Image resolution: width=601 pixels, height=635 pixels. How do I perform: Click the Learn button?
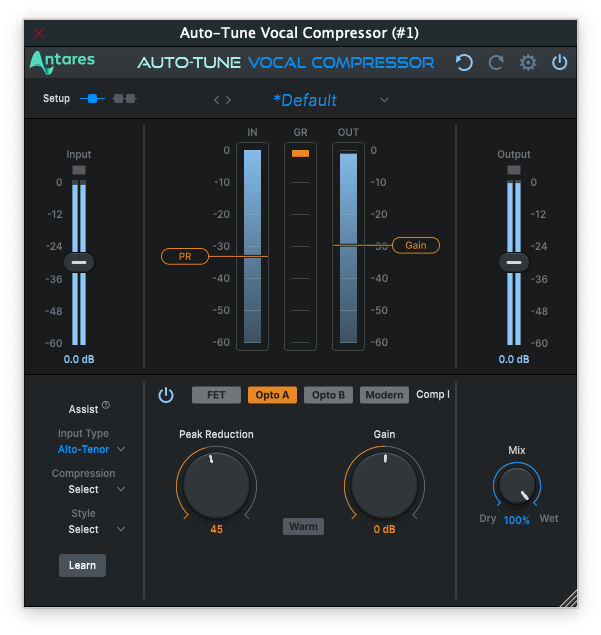pyautogui.click(x=82, y=565)
